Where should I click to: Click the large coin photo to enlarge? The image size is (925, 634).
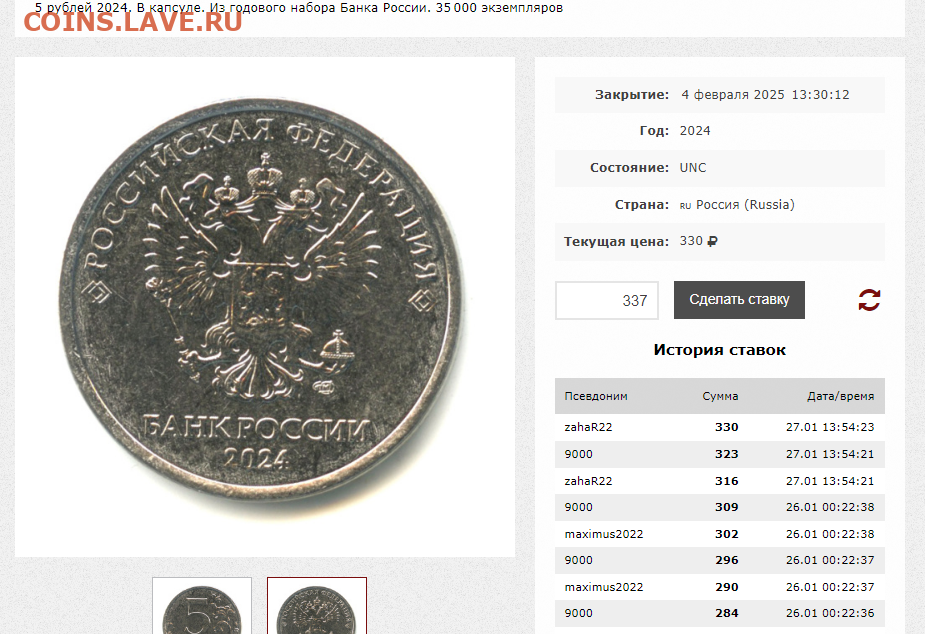coord(265,307)
